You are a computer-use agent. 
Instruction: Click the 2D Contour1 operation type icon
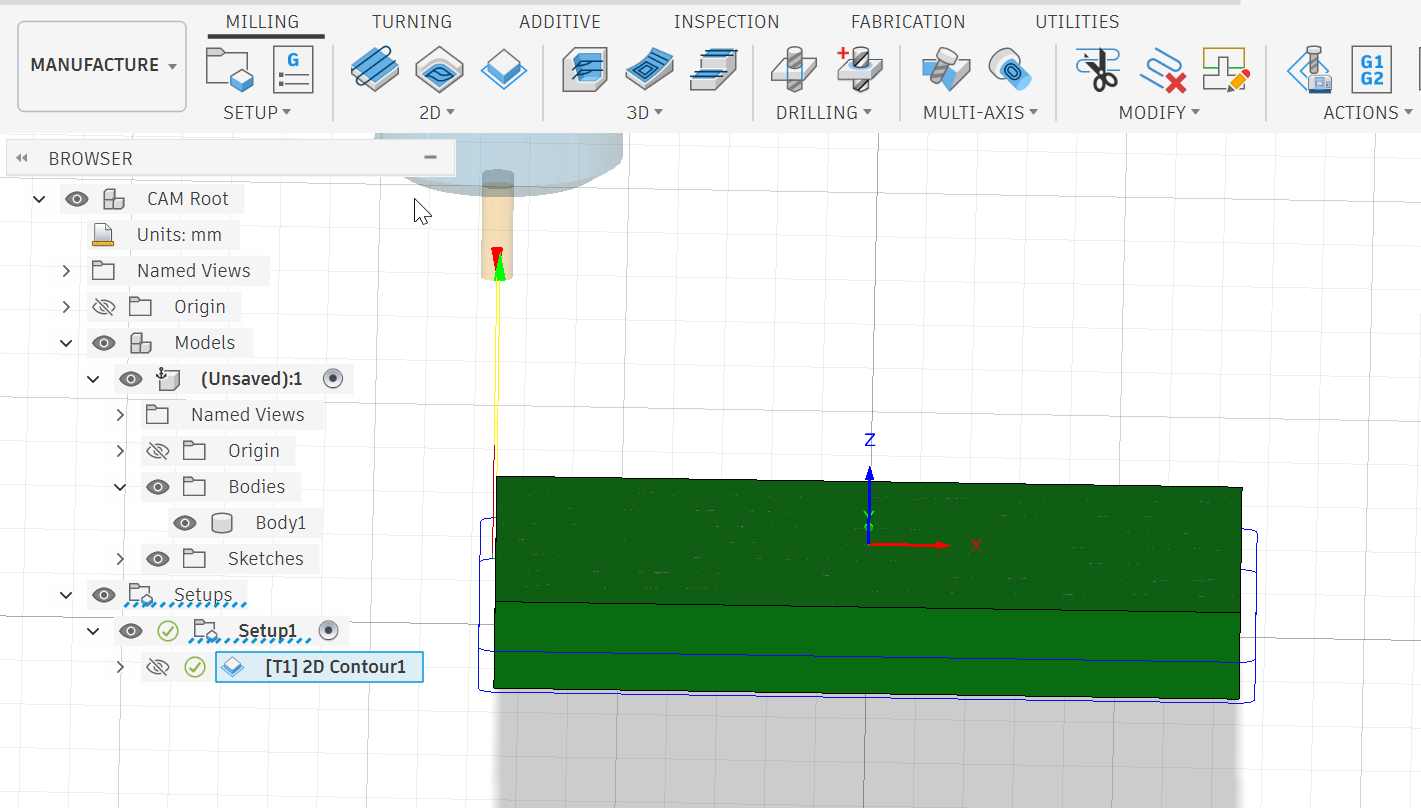tap(233, 667)
